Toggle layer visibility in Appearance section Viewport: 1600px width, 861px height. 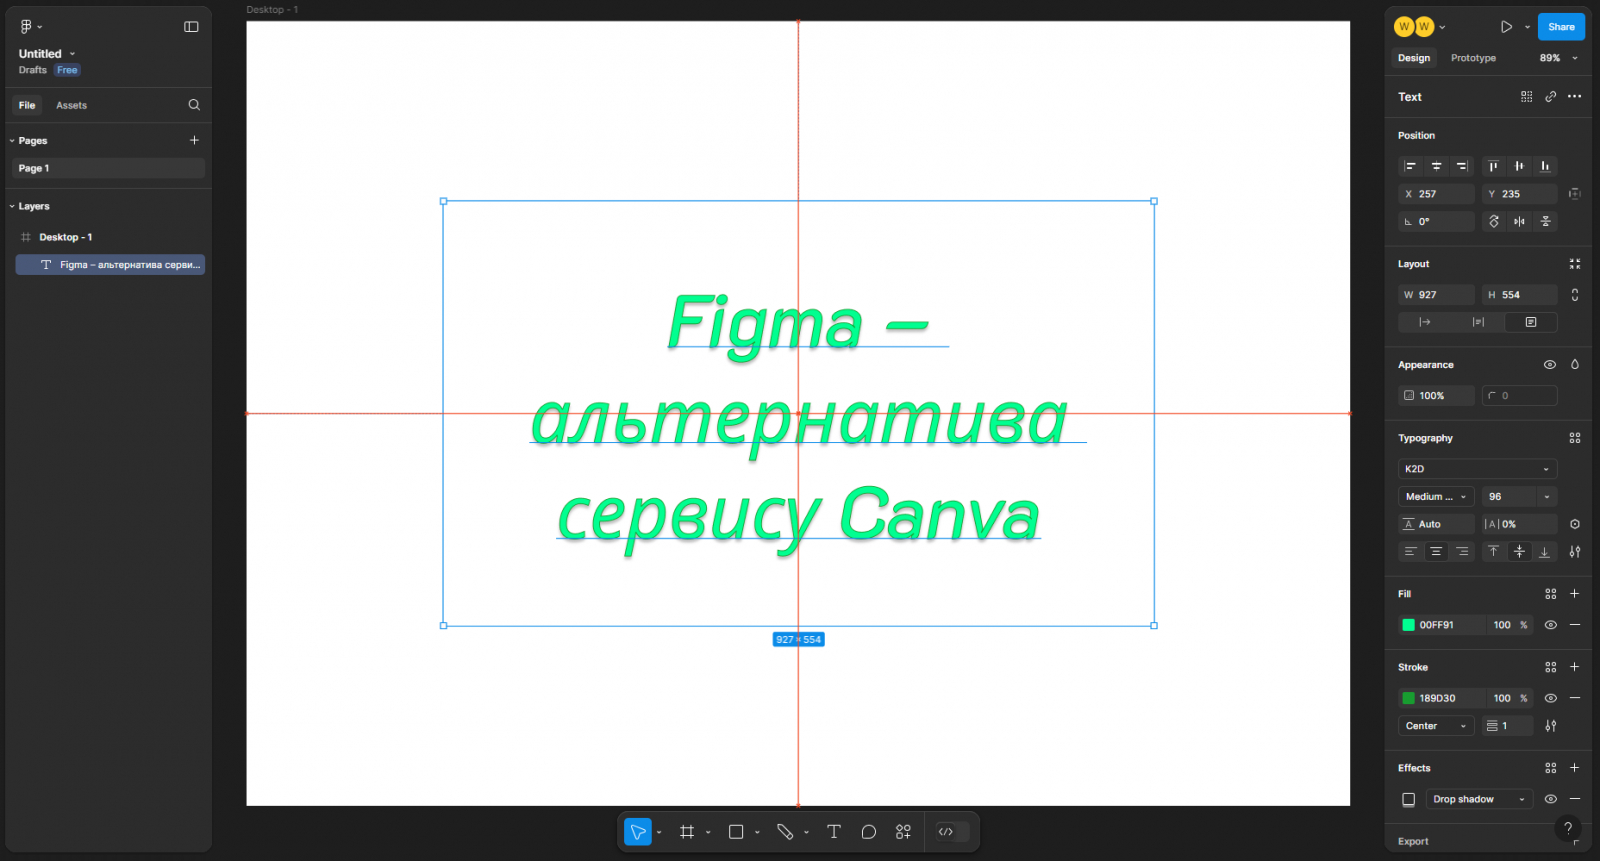click(1550, 365)
